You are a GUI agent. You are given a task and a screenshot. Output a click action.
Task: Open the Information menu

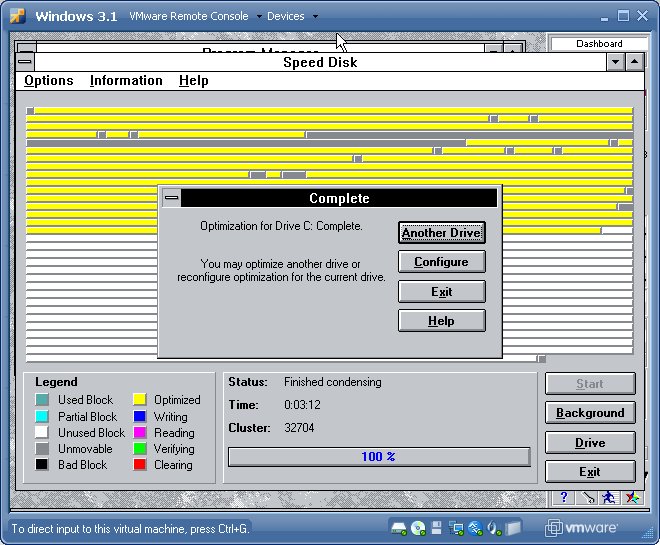coord(126,81)
